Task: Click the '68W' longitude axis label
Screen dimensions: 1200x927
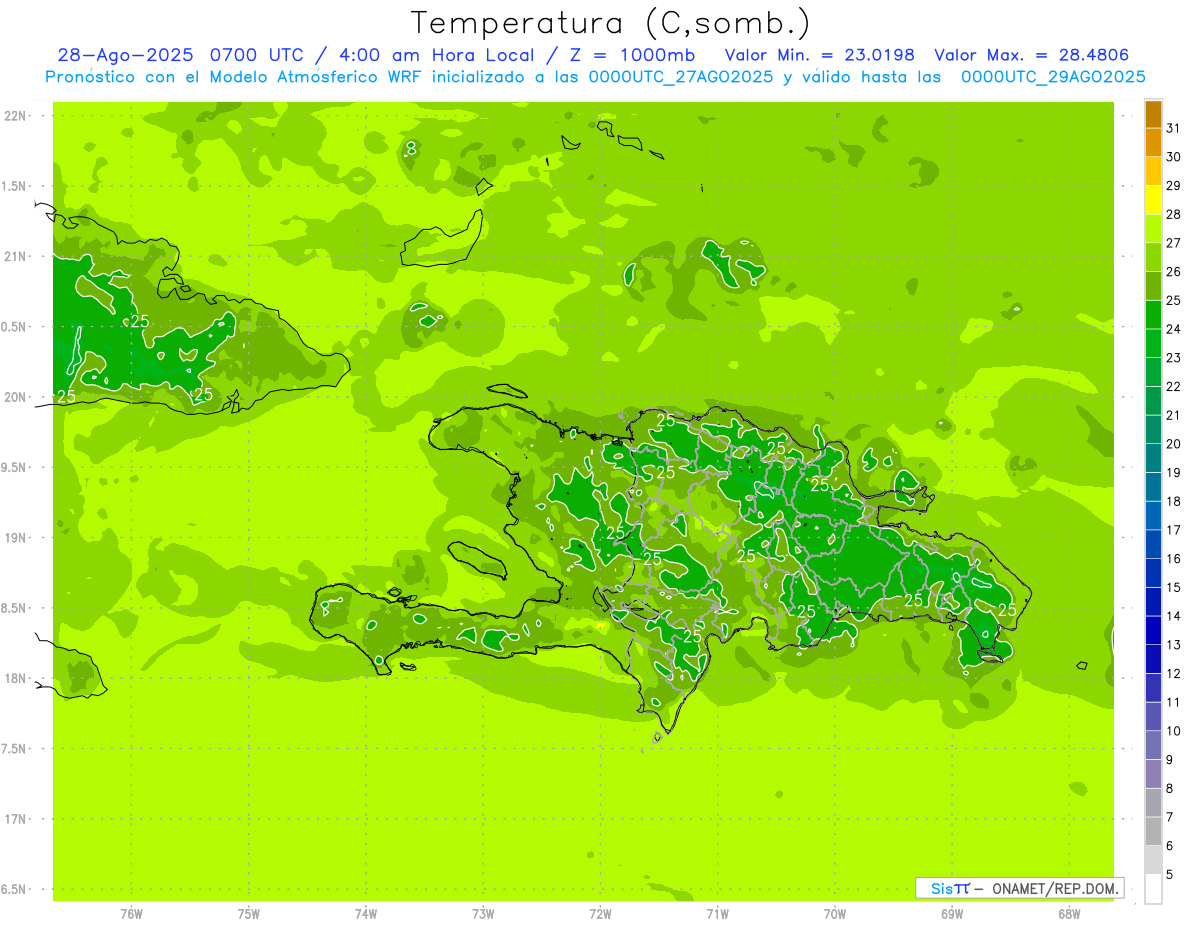Action: click(x=1069, y=913)
